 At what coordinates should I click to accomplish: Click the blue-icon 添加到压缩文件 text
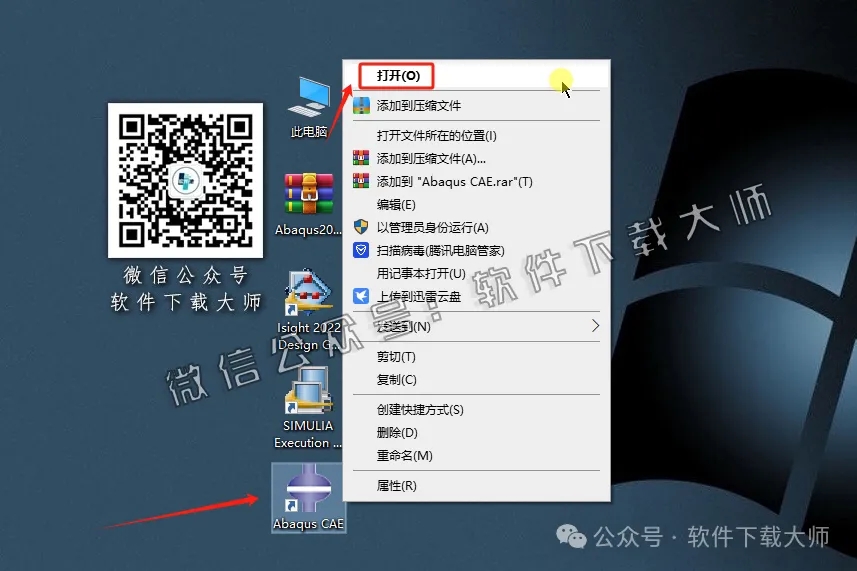click(x=419, y=106)
